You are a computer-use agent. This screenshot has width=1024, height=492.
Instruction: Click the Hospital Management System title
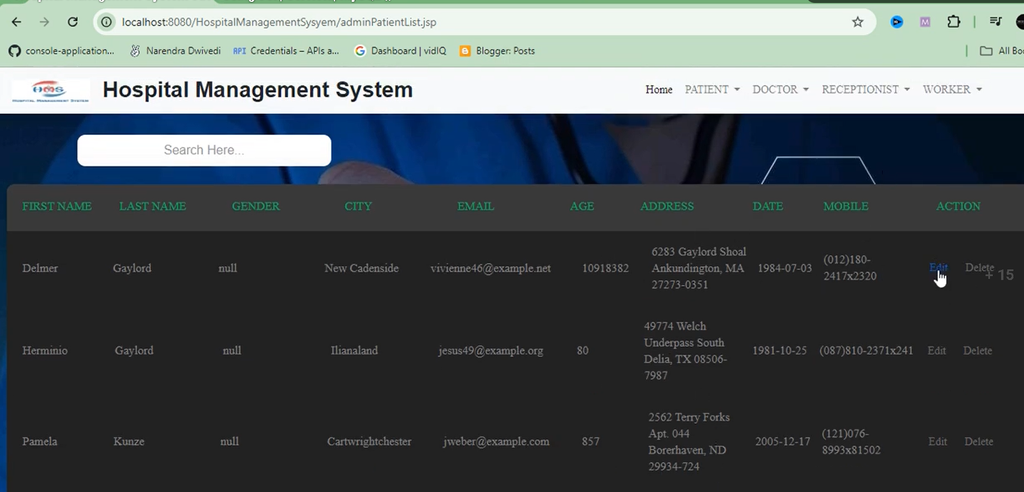[x=257, y=90]
